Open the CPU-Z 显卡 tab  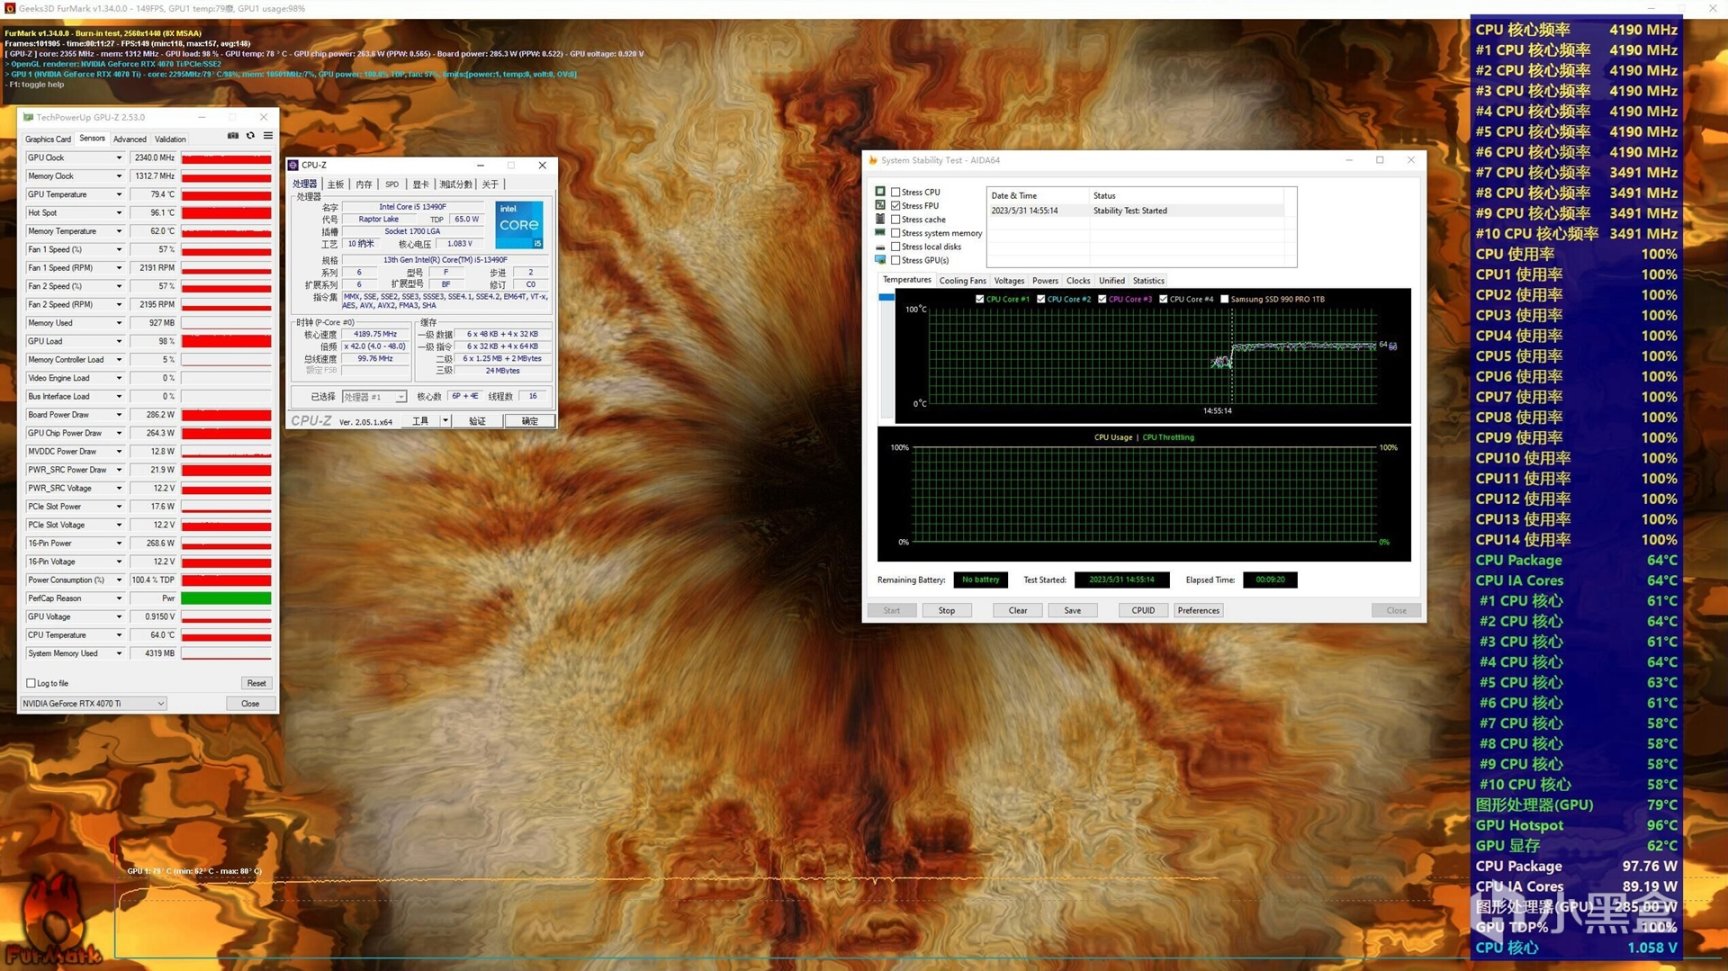421,184
